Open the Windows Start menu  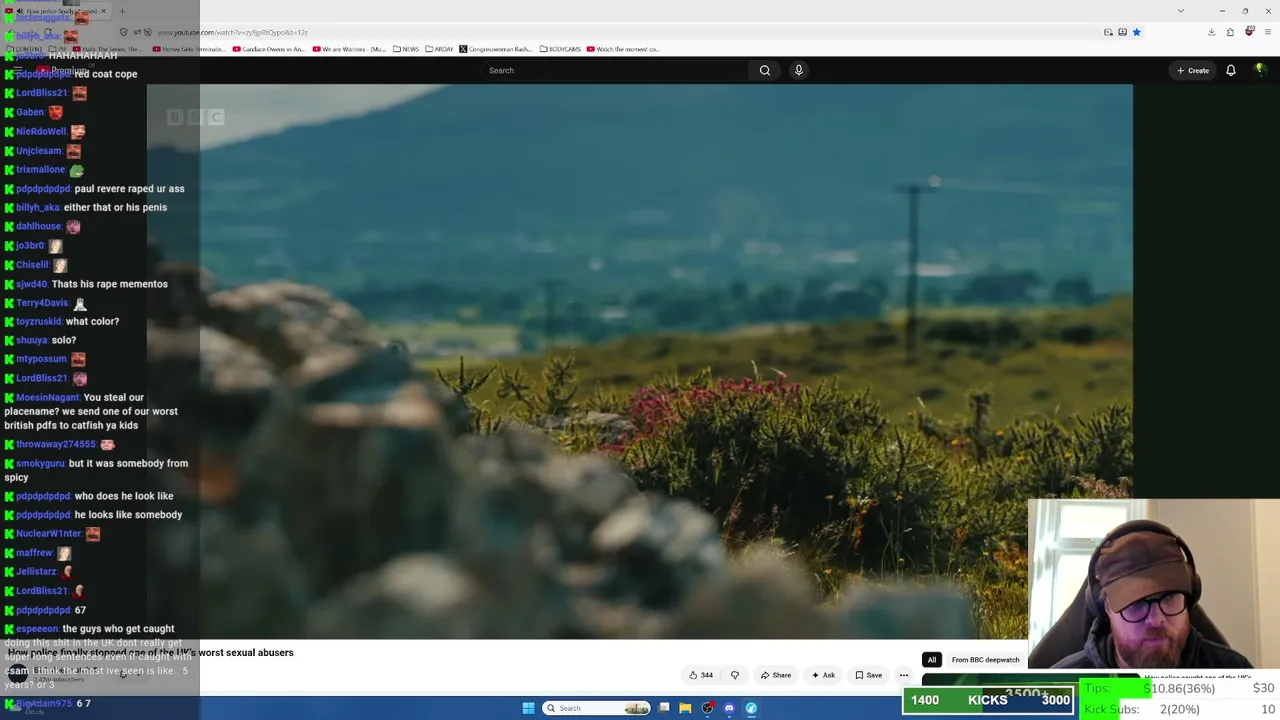pos(528,708)
